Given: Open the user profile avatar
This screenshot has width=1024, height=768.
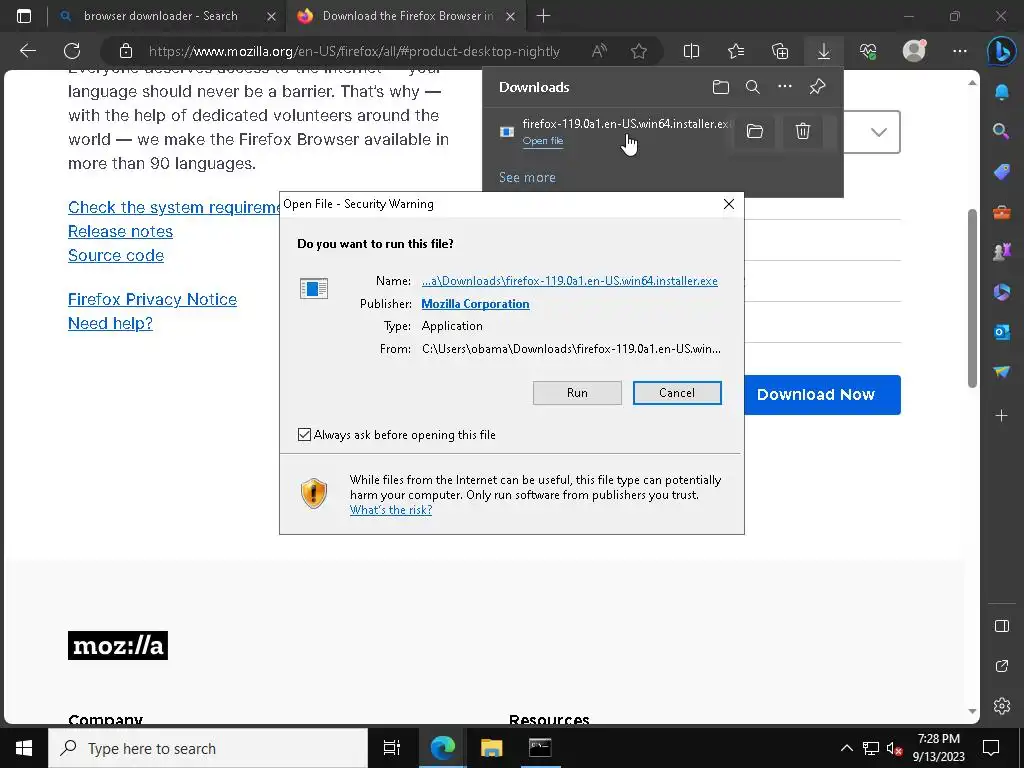Looking at the screenshot, I should [x=914, y=51].
